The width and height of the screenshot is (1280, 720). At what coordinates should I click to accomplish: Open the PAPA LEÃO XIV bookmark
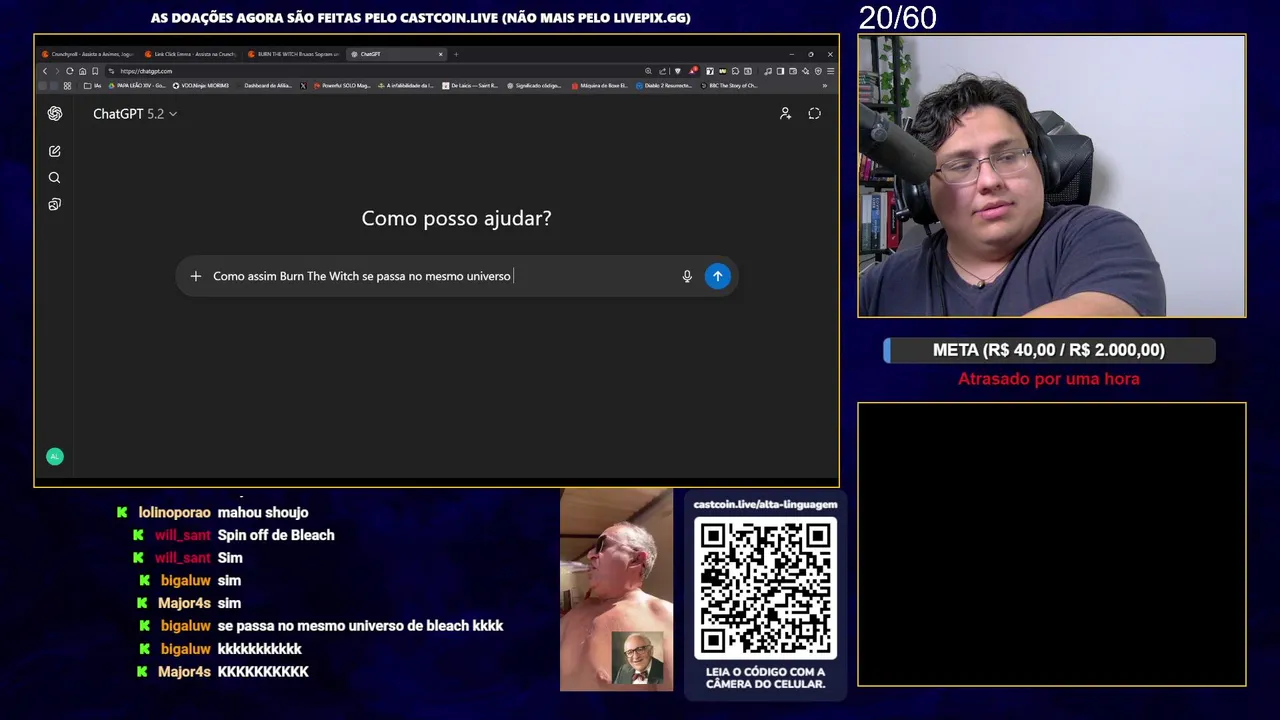[137, 86]
